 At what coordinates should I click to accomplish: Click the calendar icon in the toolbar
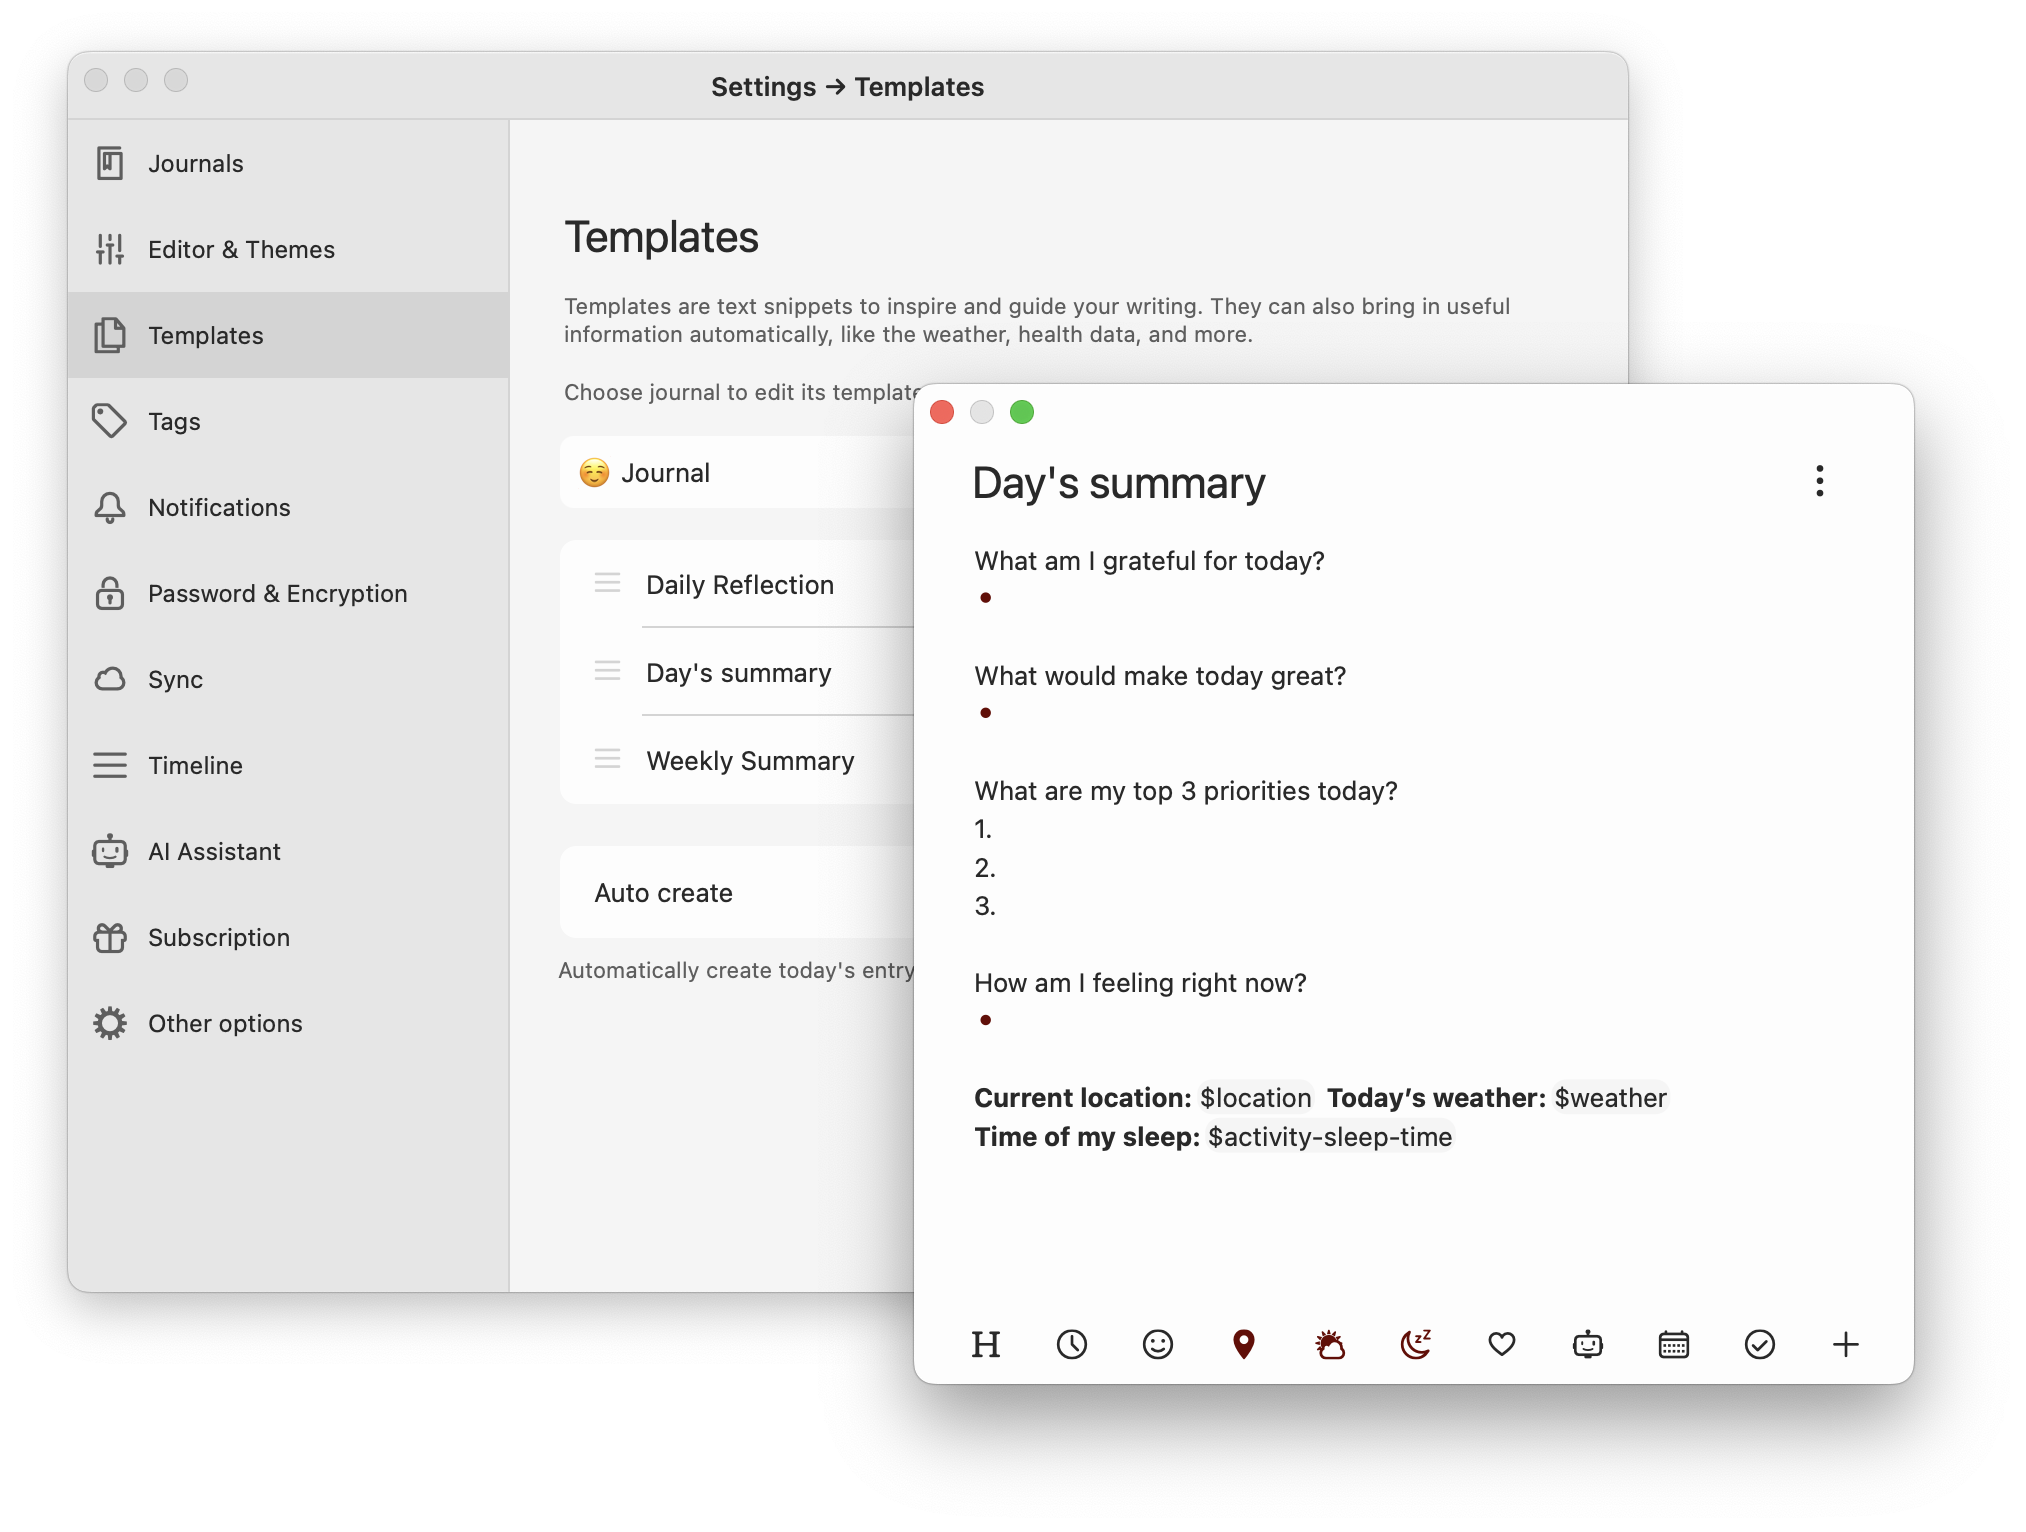click(1675, 1342)
